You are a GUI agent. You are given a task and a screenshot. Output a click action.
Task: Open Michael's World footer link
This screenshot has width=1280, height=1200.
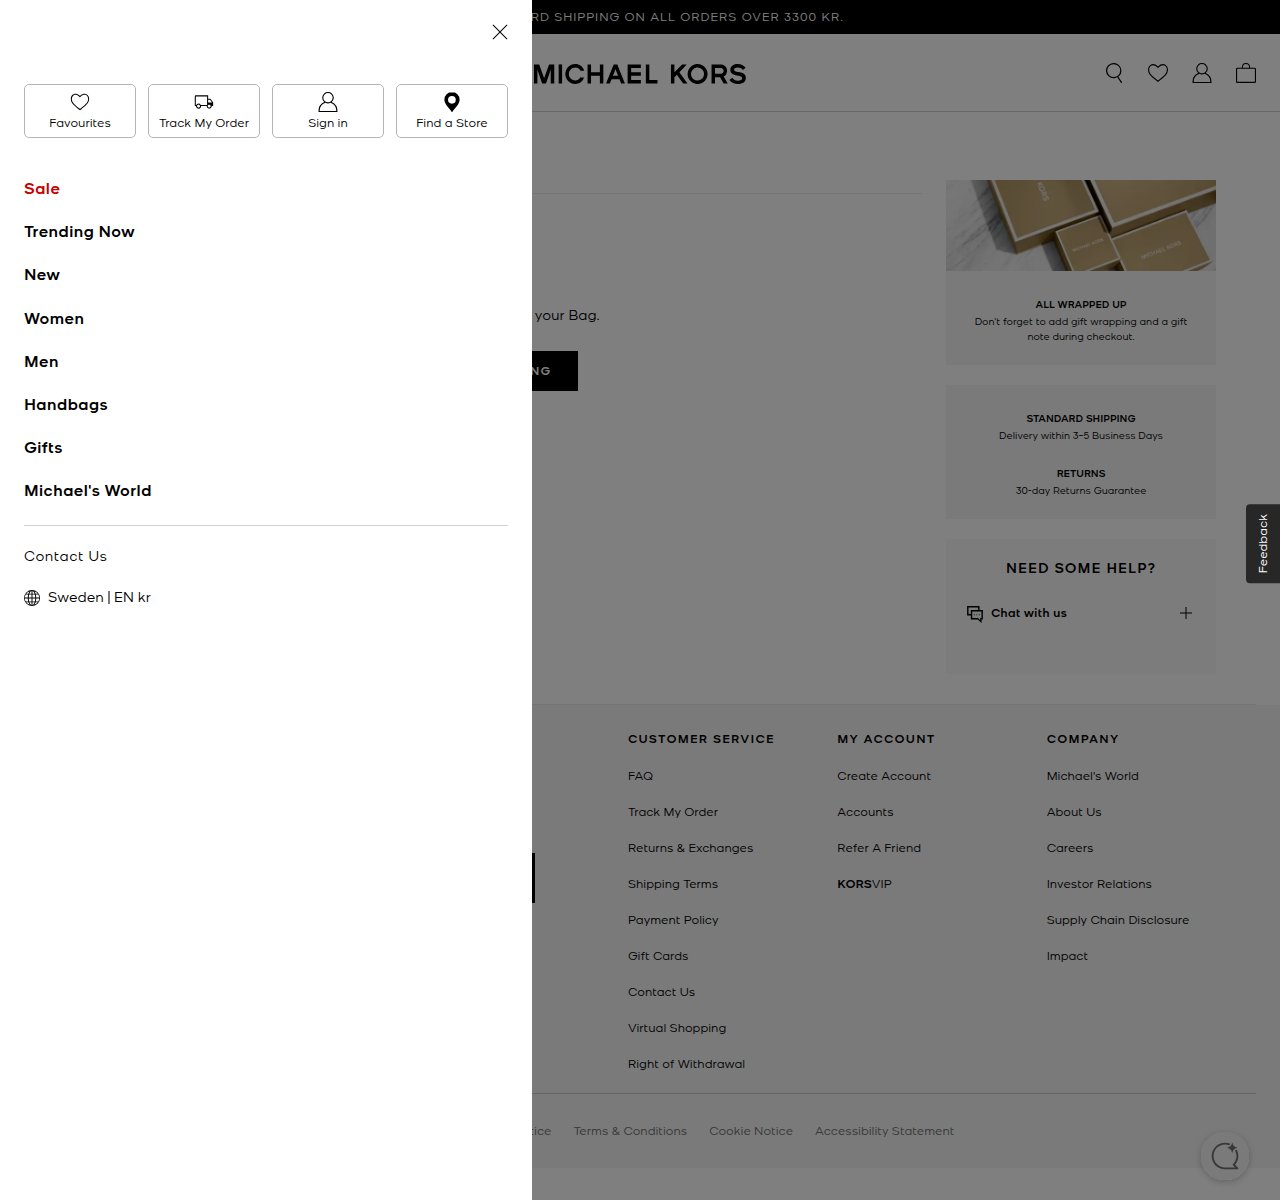click(1092, 776)
